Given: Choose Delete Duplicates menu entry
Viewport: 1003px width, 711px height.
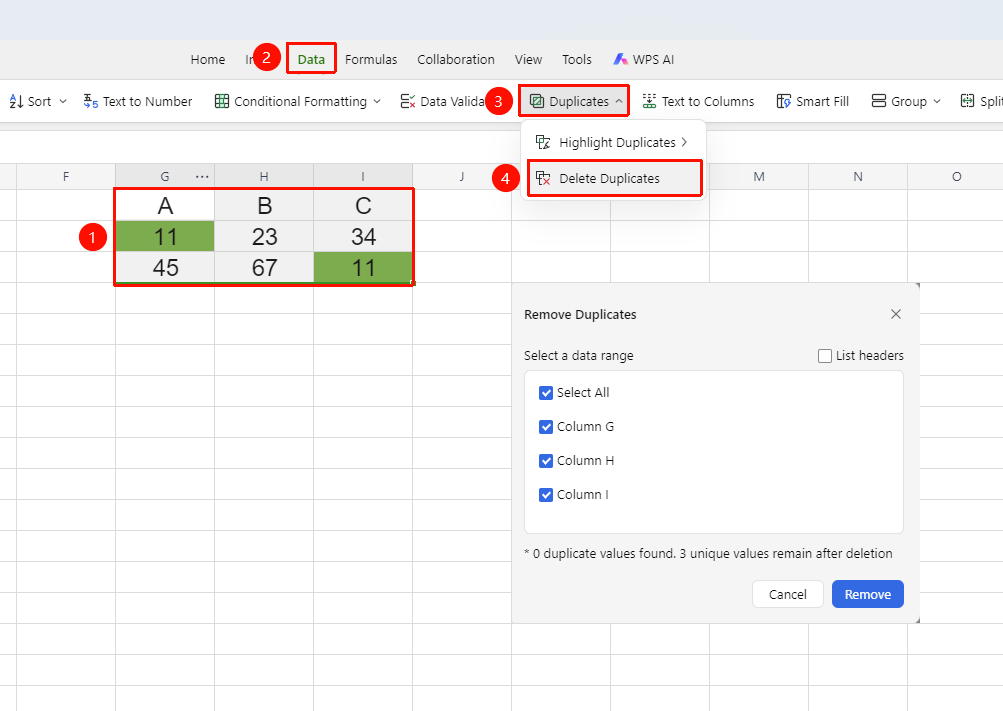Looking at the screenshot, I should 614,178.
